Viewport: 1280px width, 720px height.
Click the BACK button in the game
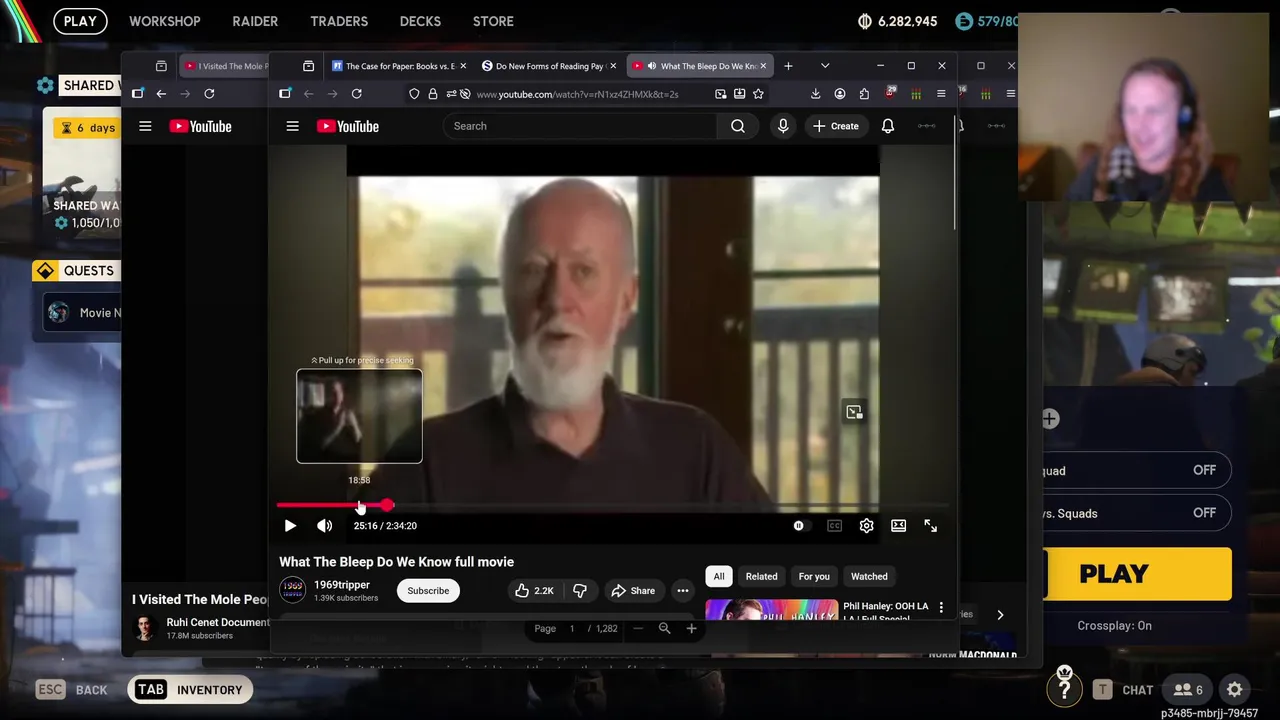pyautogui.click(x=71, y=690)
